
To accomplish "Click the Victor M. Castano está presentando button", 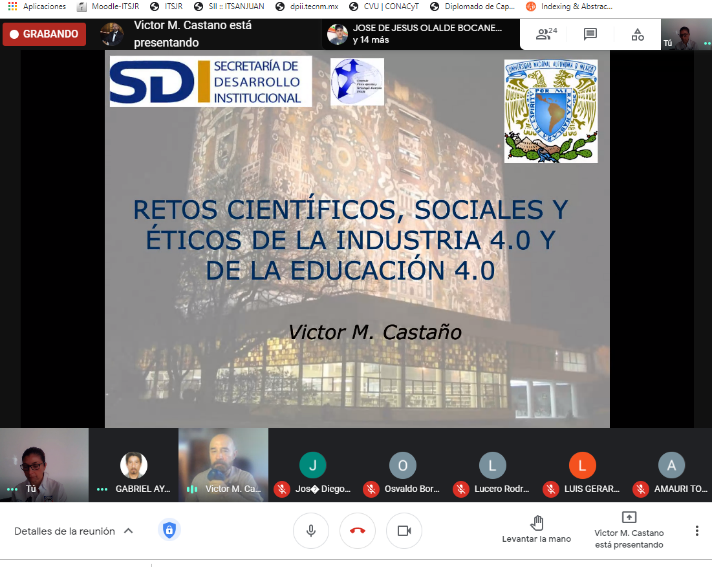I will click(629, 530).
